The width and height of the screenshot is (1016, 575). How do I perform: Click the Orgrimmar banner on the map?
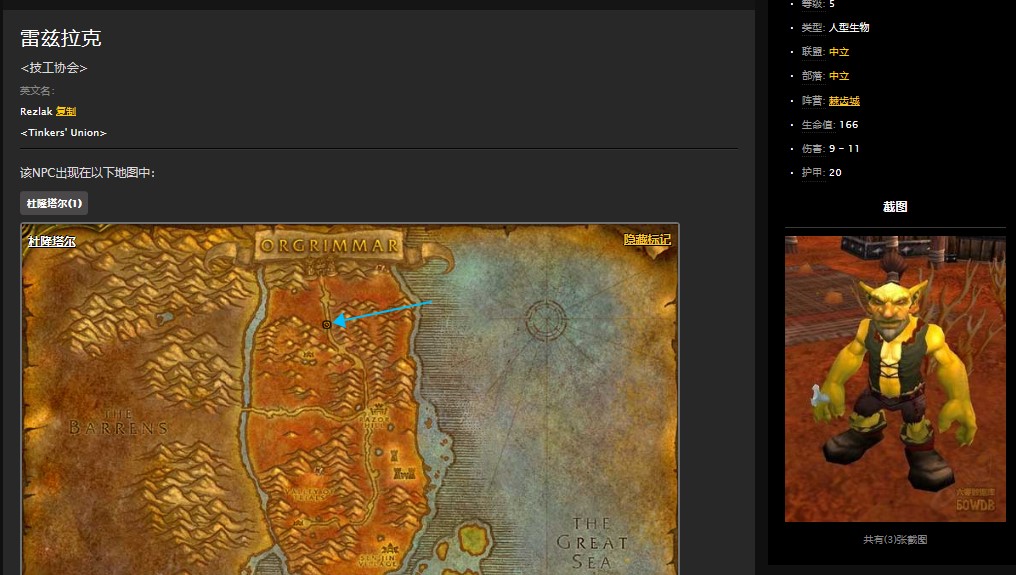[x=329, y=245]
